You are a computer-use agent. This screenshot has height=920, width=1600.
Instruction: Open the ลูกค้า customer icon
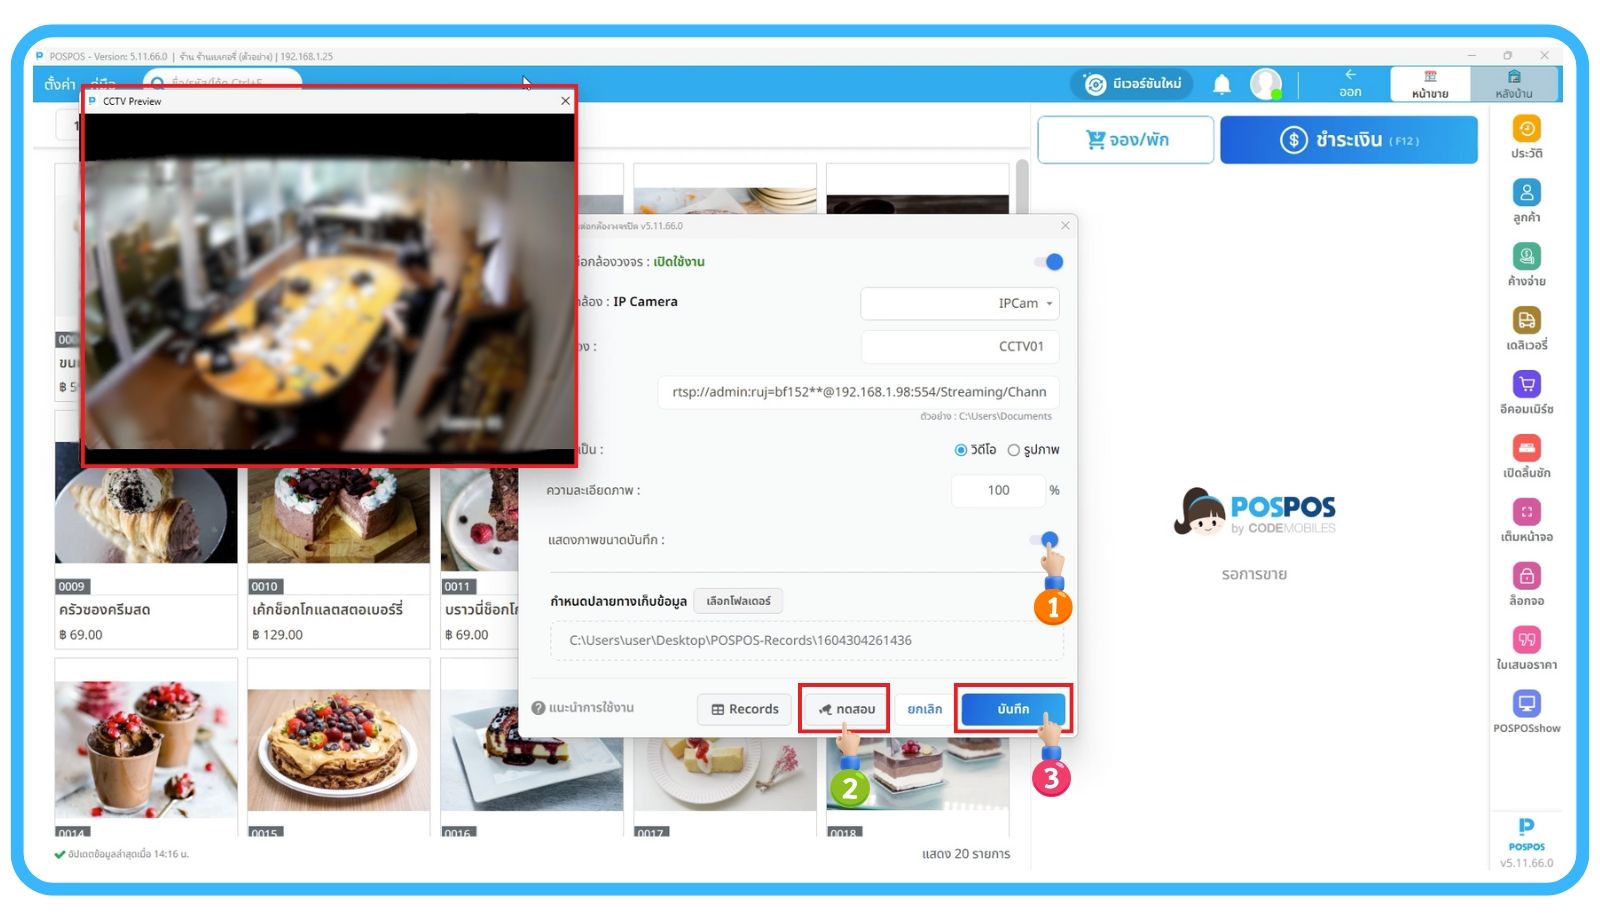point(1526,193)
